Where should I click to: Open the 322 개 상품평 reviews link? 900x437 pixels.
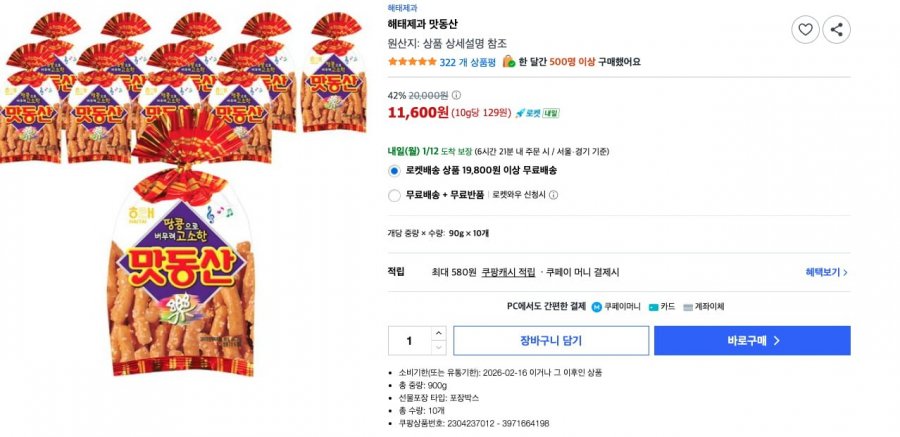point(468,61)
